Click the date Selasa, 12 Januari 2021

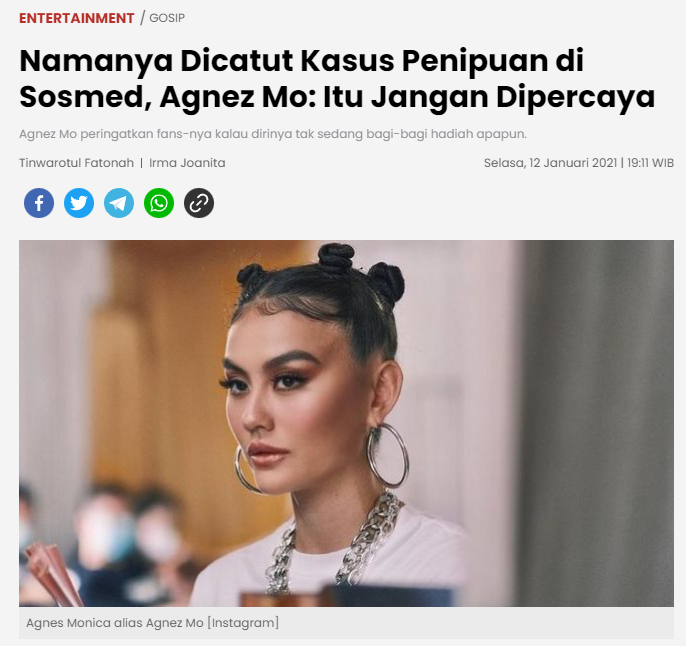(x=550, y=163)
